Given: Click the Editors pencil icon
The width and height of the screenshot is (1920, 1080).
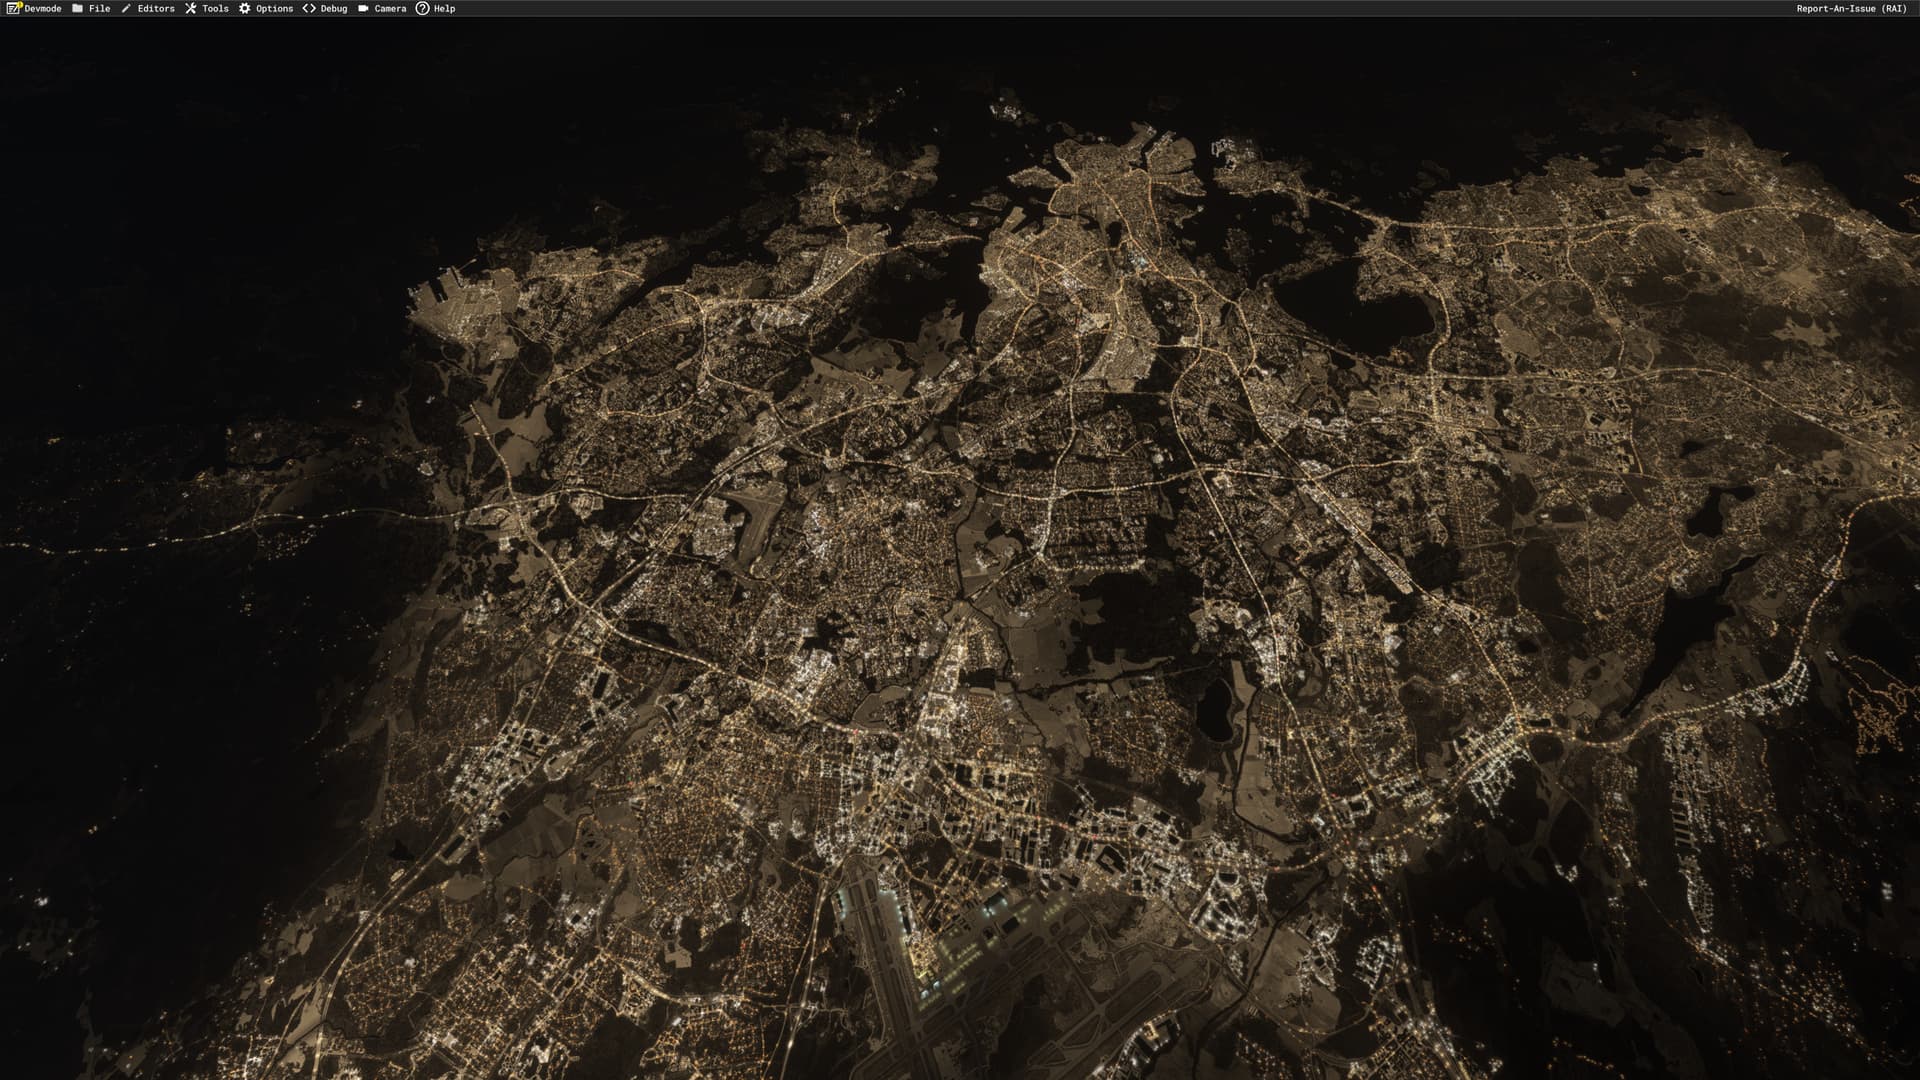Looking at the screenshot, I should point(126,8).
